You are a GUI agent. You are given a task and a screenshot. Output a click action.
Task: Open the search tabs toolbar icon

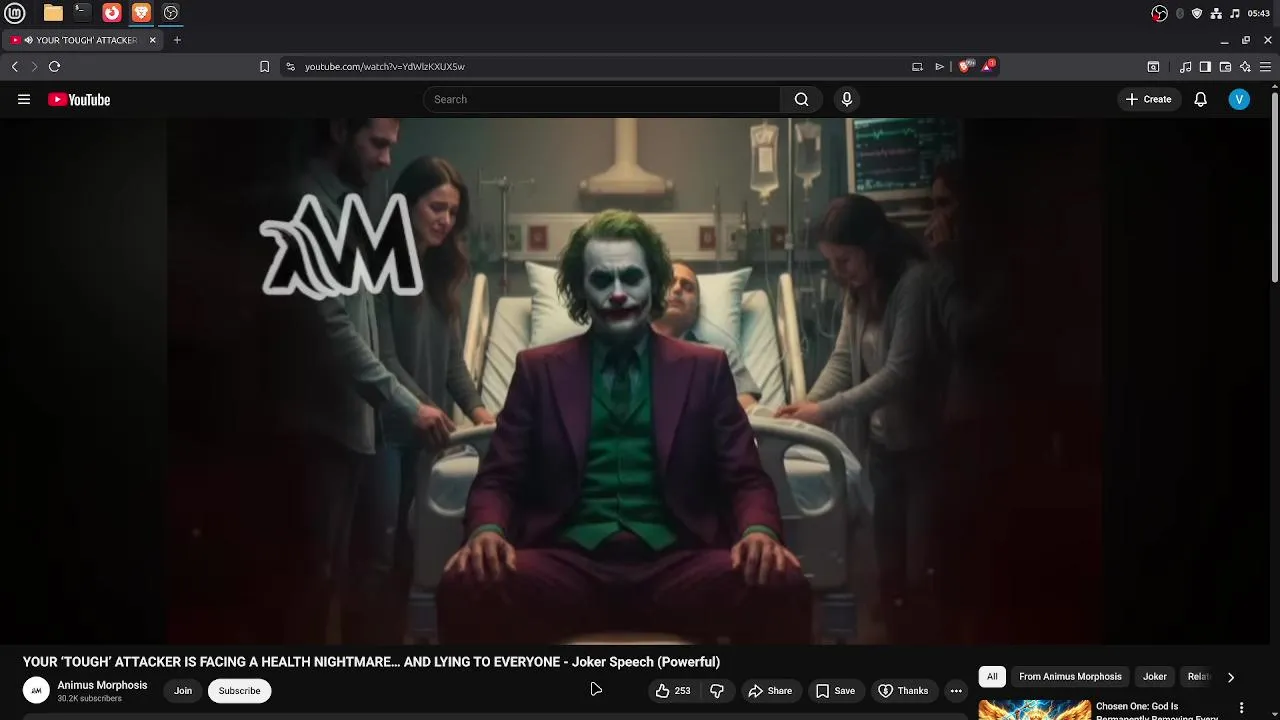click(x=1153, y=67)
